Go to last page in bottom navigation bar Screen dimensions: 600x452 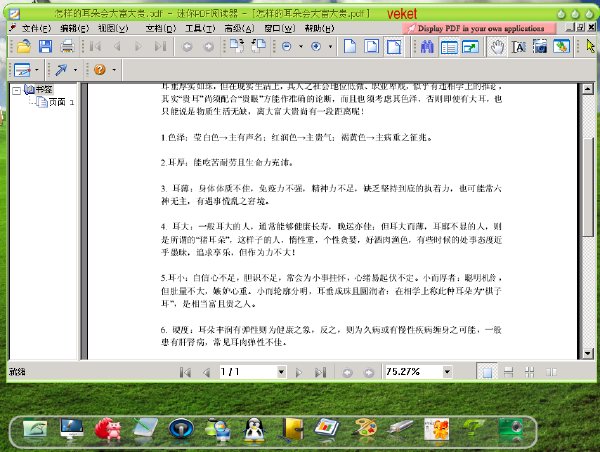coord(320,372)
